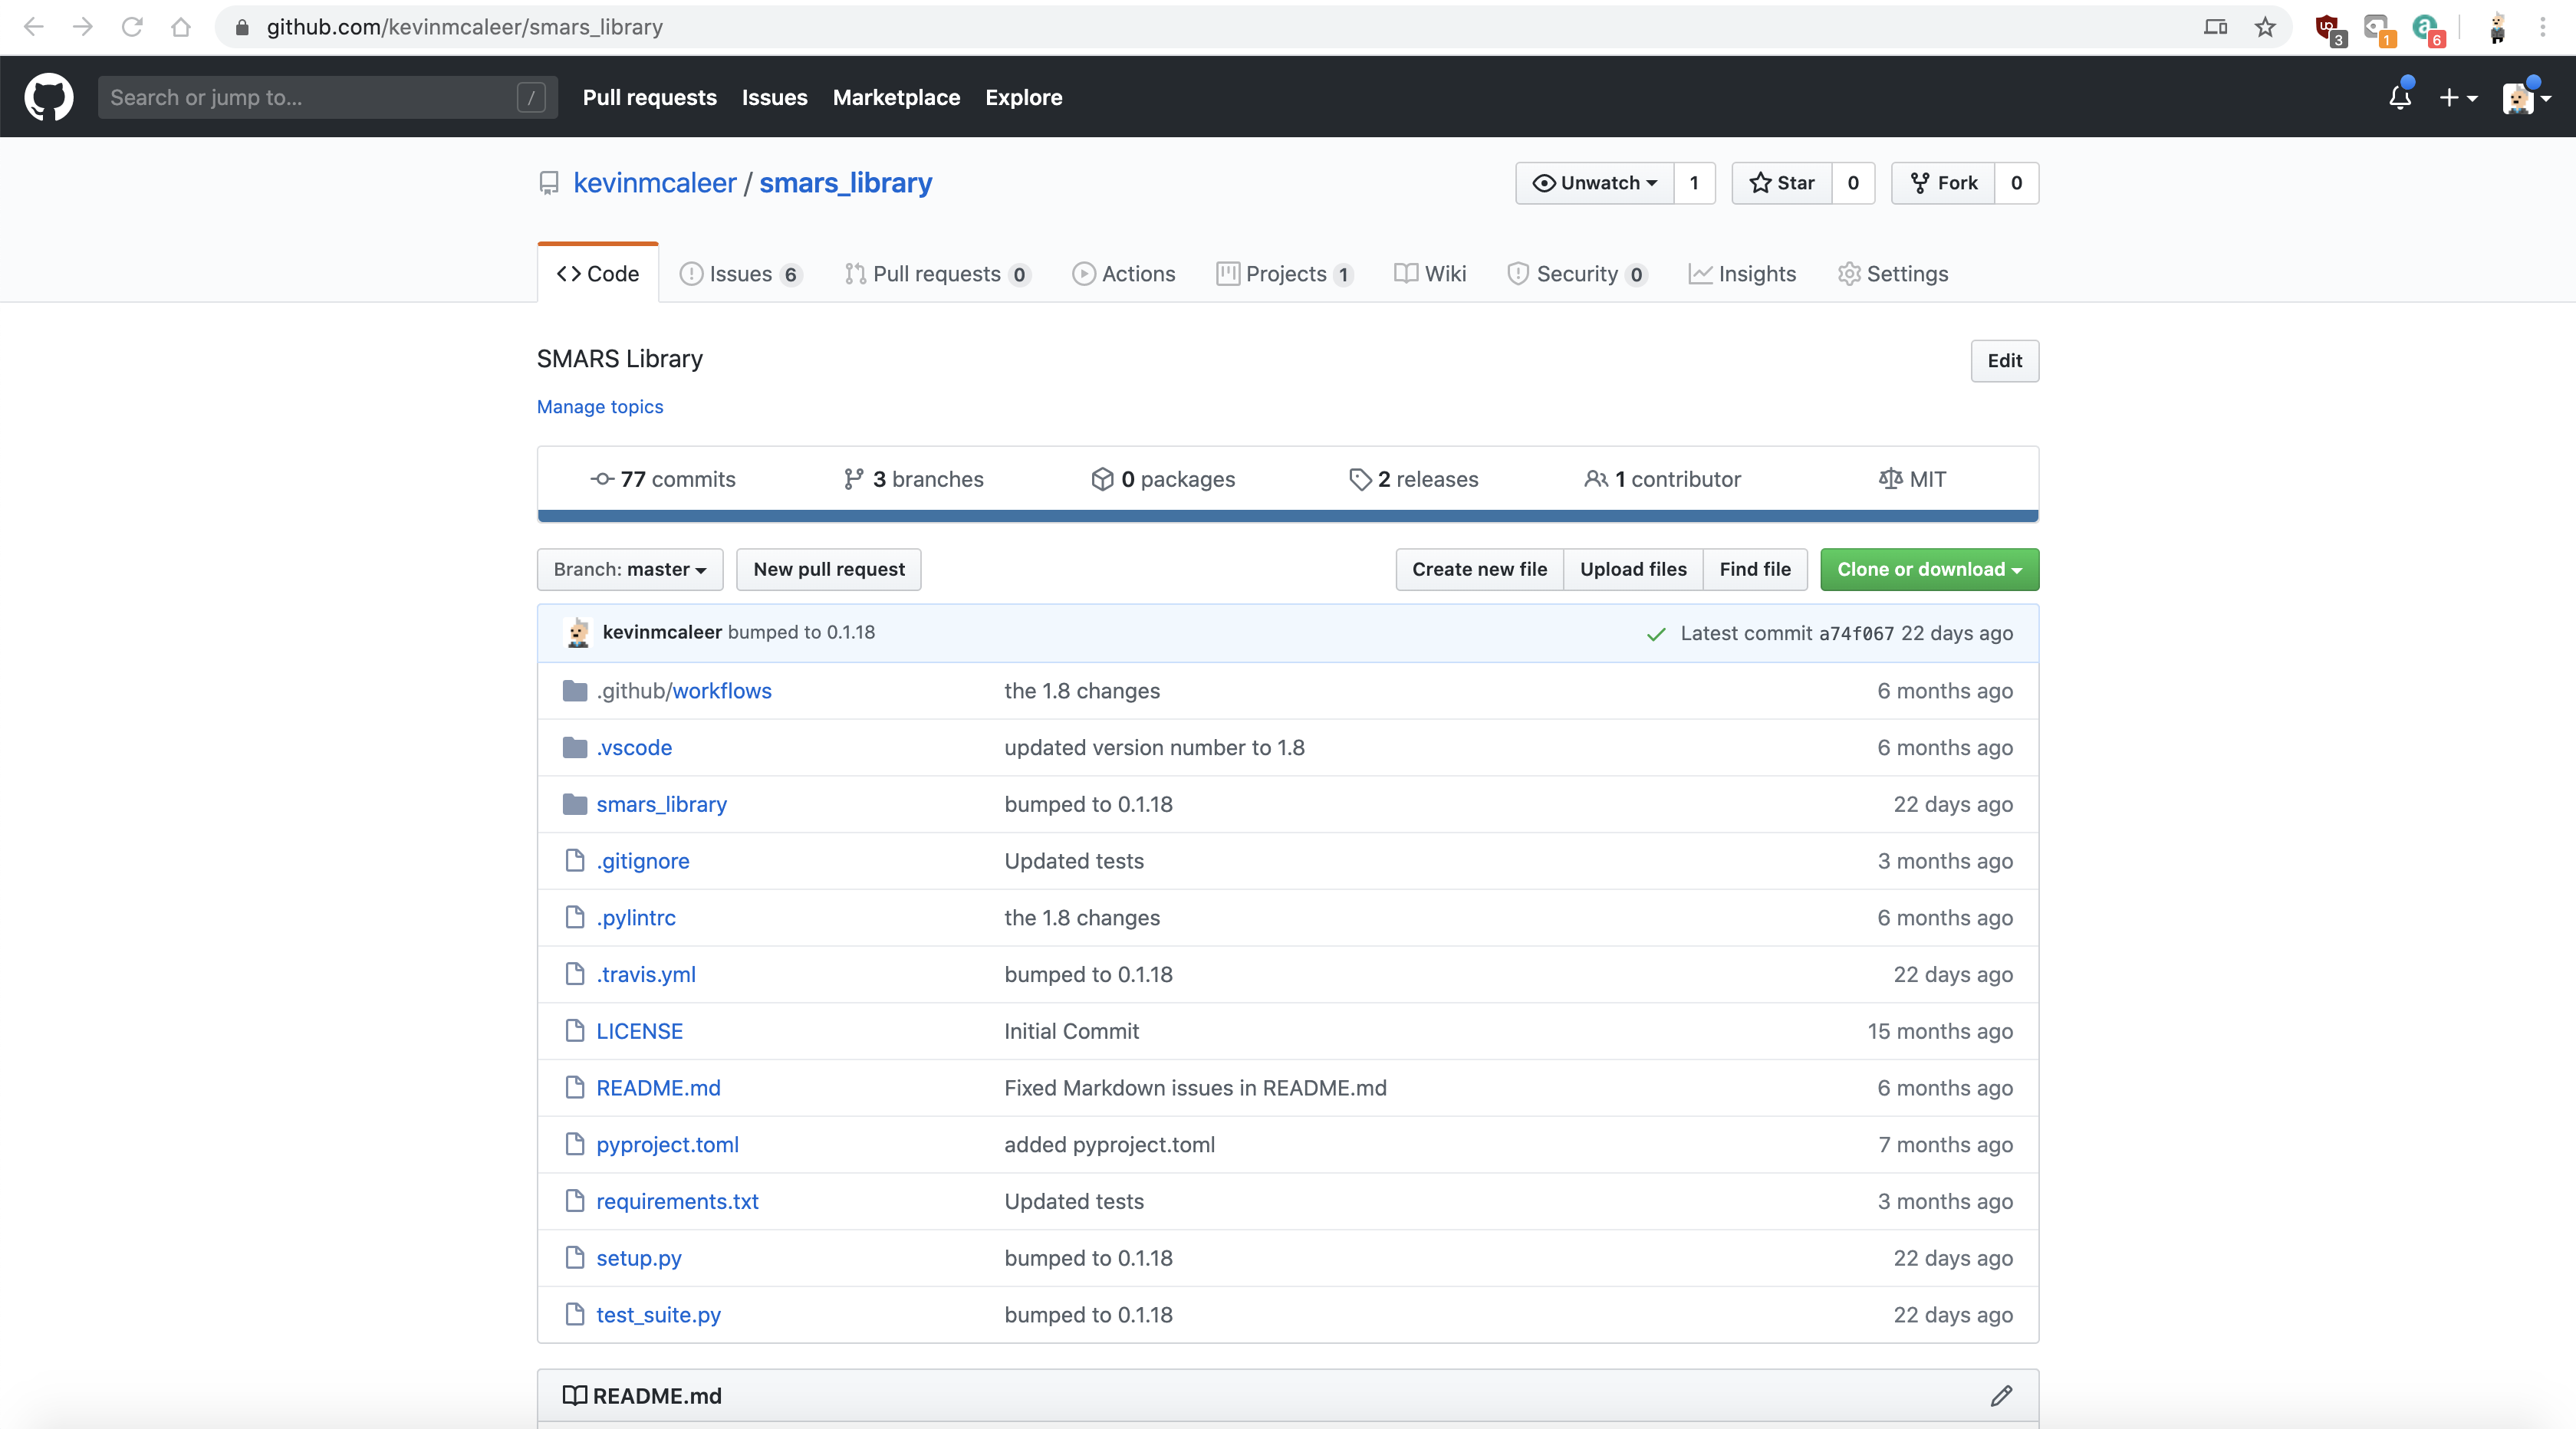Image resolution: width=2576 pixels, height=1429 pixels.
Task: Click Upload files button
Action: click(1633, 569)
